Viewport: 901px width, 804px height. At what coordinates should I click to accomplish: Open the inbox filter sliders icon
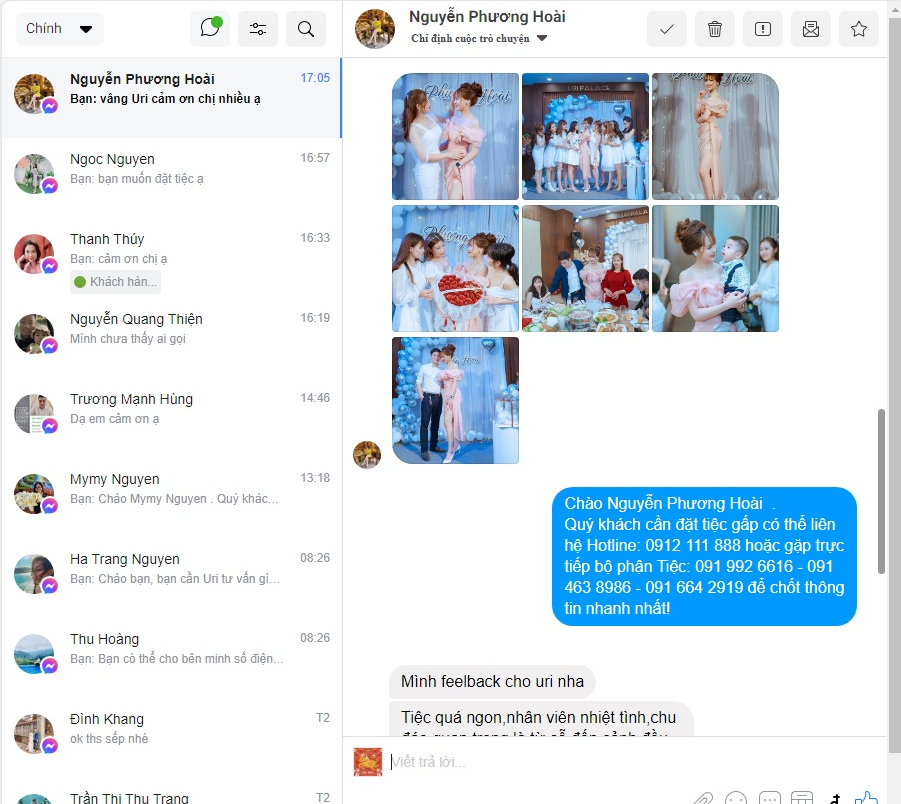tap(257, 29)
